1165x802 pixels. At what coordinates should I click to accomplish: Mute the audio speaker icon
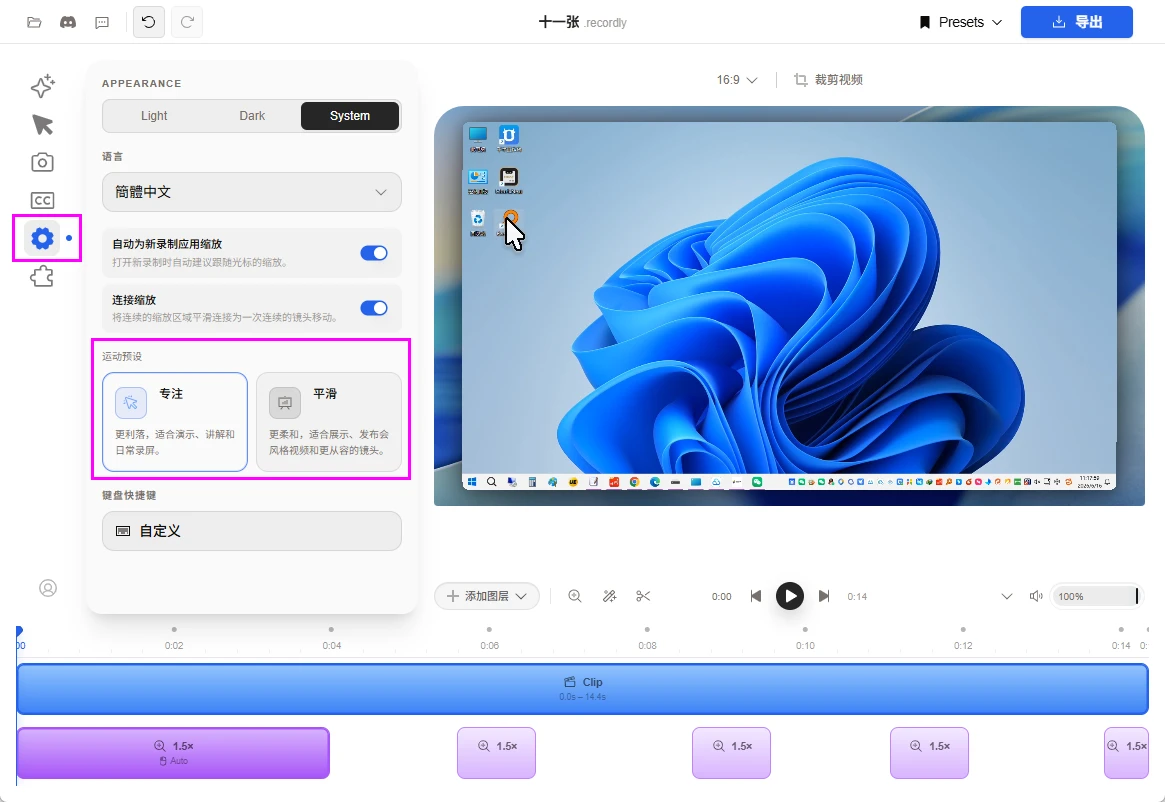(1036, 596)
